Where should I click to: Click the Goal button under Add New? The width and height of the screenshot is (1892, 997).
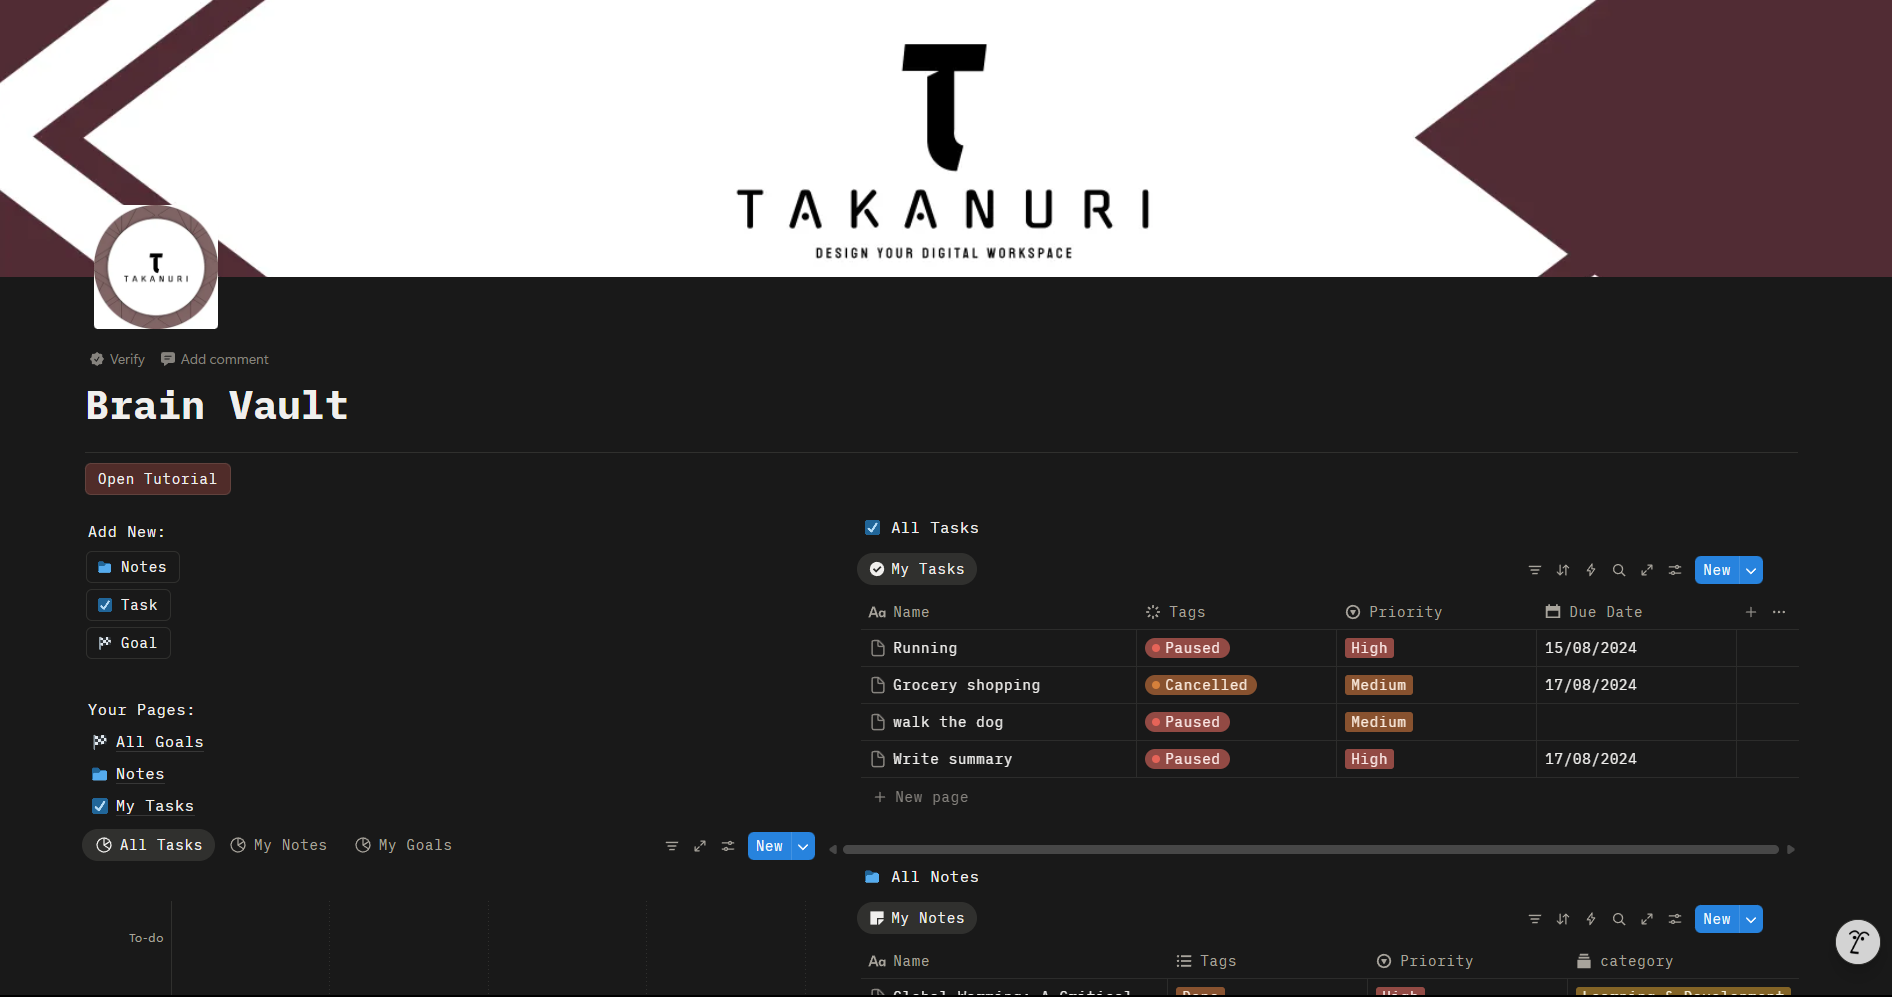click(128, 643)
